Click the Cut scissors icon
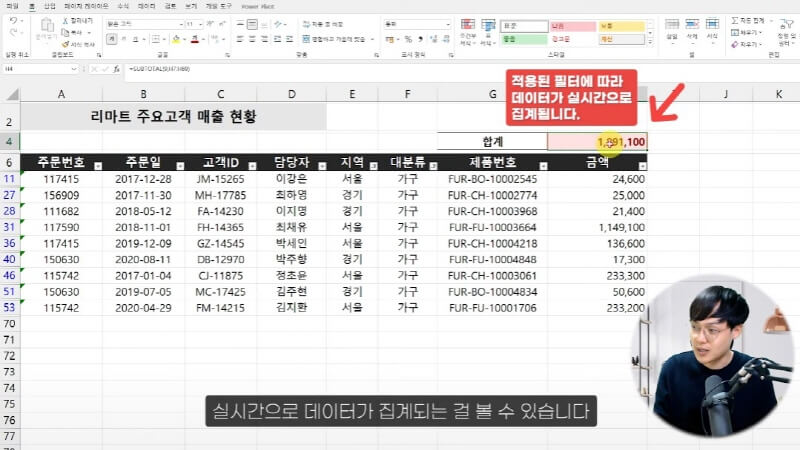 tap(65, 21)
